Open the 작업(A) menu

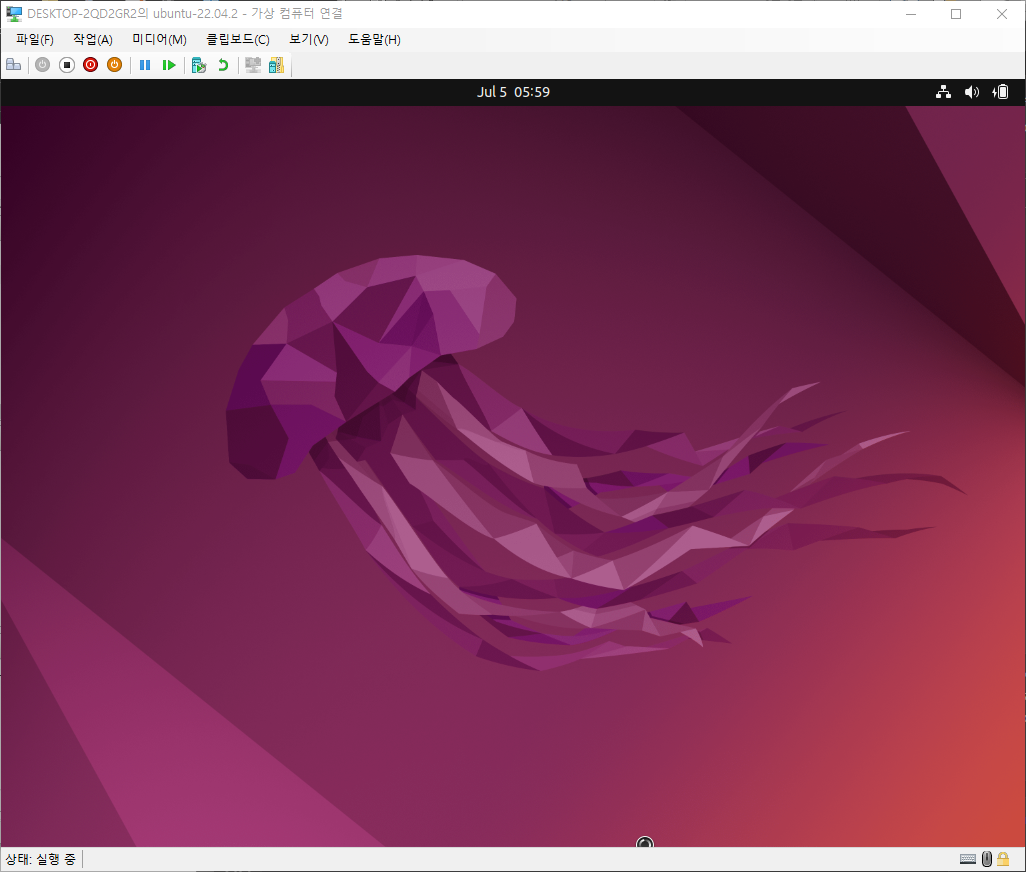pos(93,40)
